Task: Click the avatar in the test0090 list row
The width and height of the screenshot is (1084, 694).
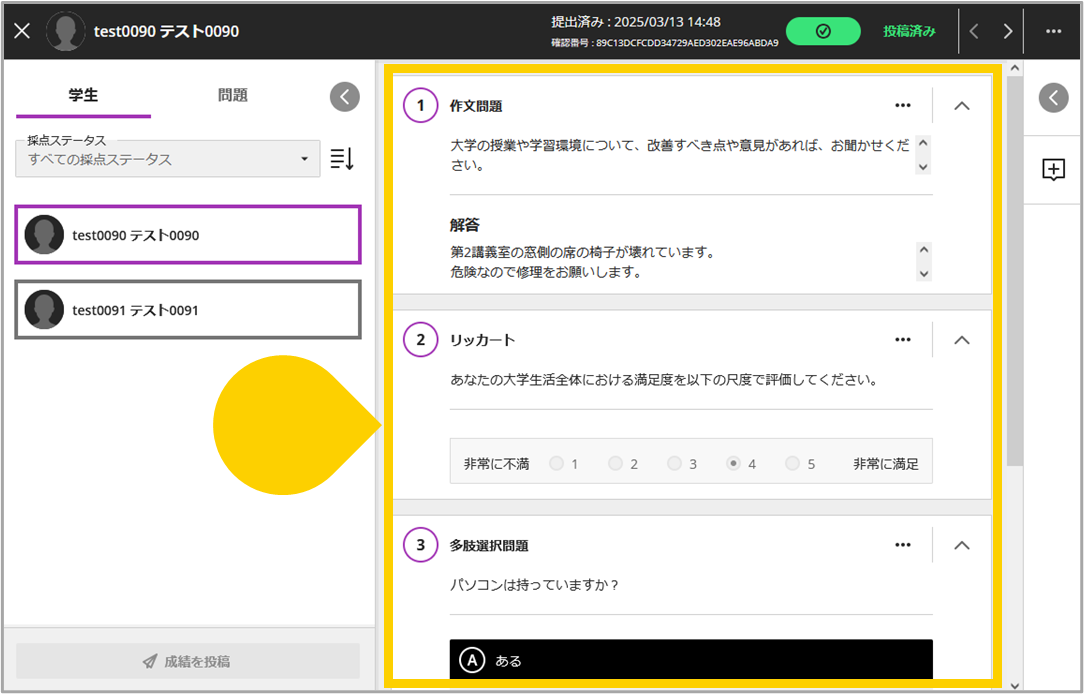Action: [44, 234]
